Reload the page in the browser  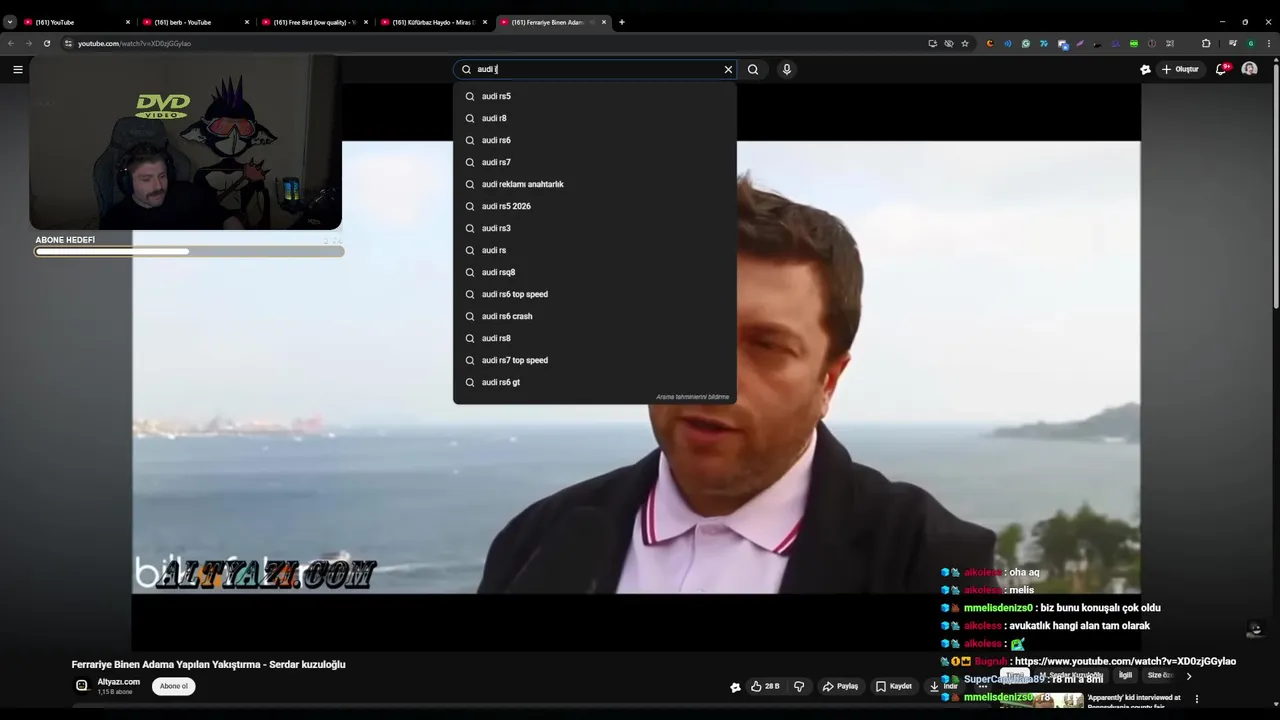[46, 43]
